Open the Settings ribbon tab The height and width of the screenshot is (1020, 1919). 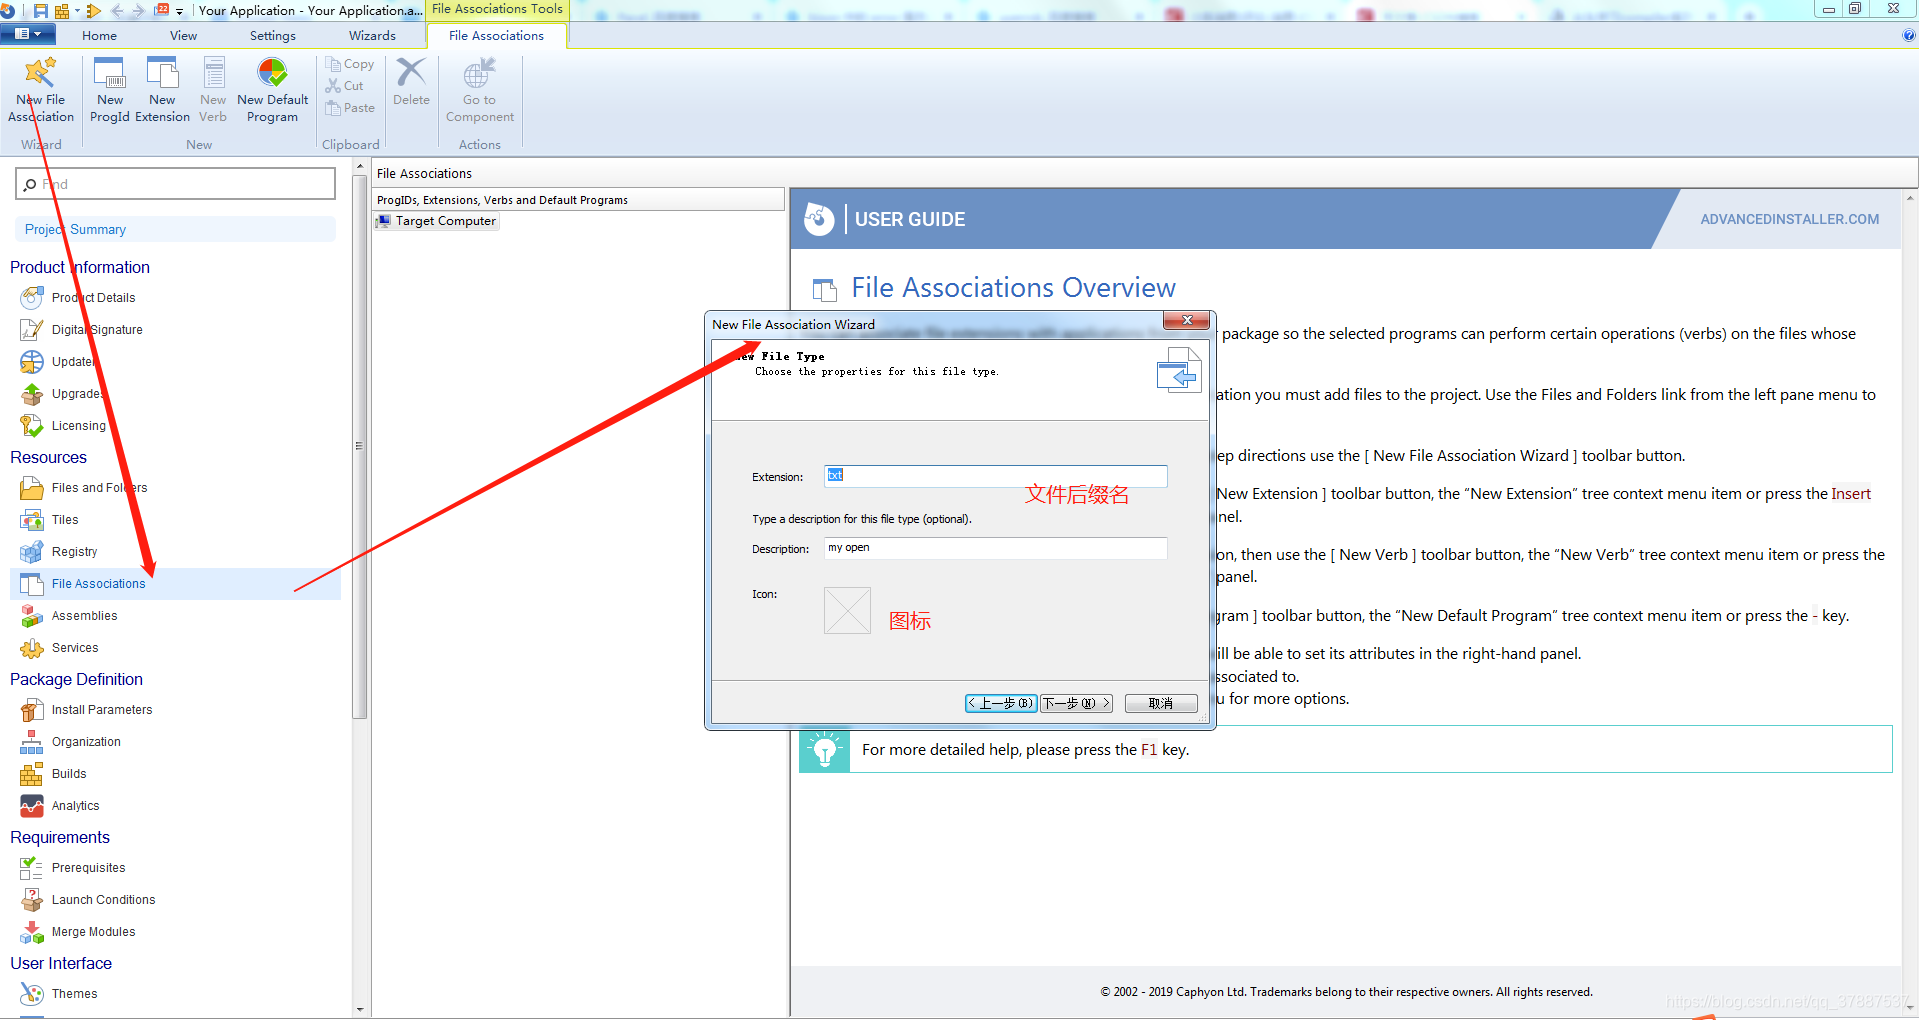(271, 35)
